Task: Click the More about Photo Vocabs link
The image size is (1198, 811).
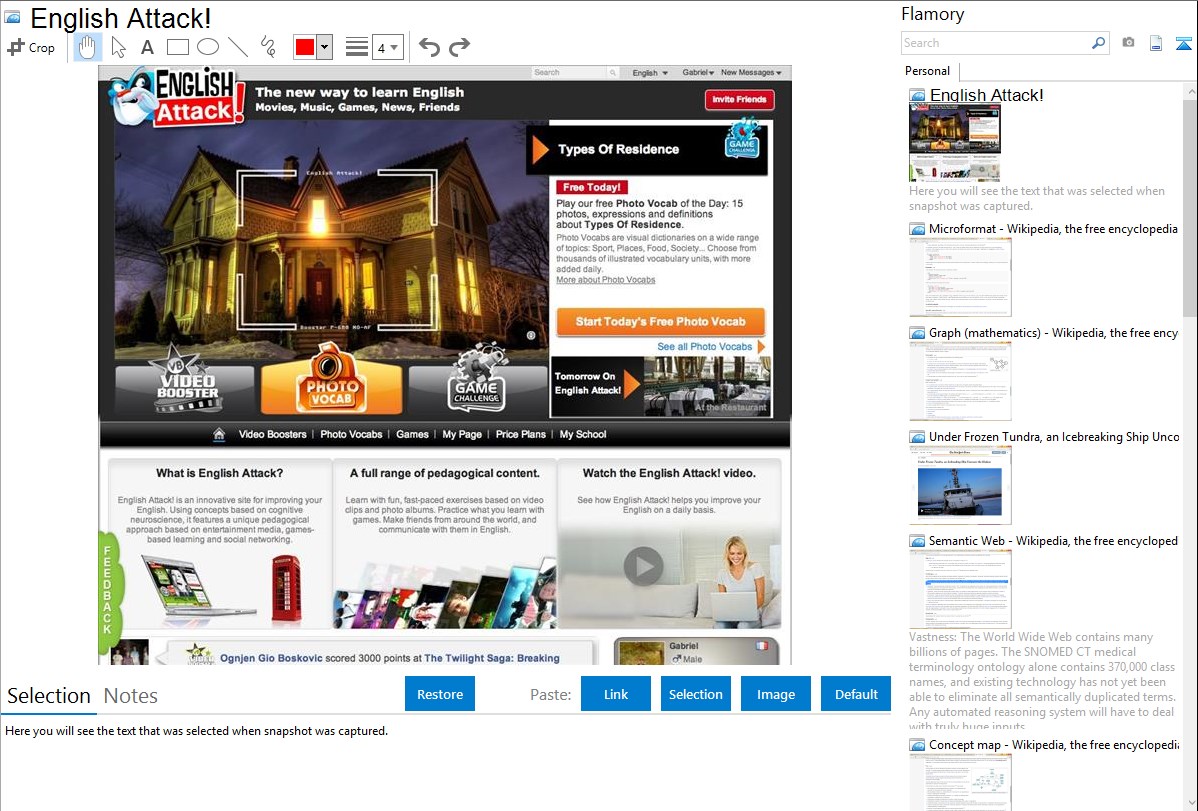Action: tap(605, 280)
